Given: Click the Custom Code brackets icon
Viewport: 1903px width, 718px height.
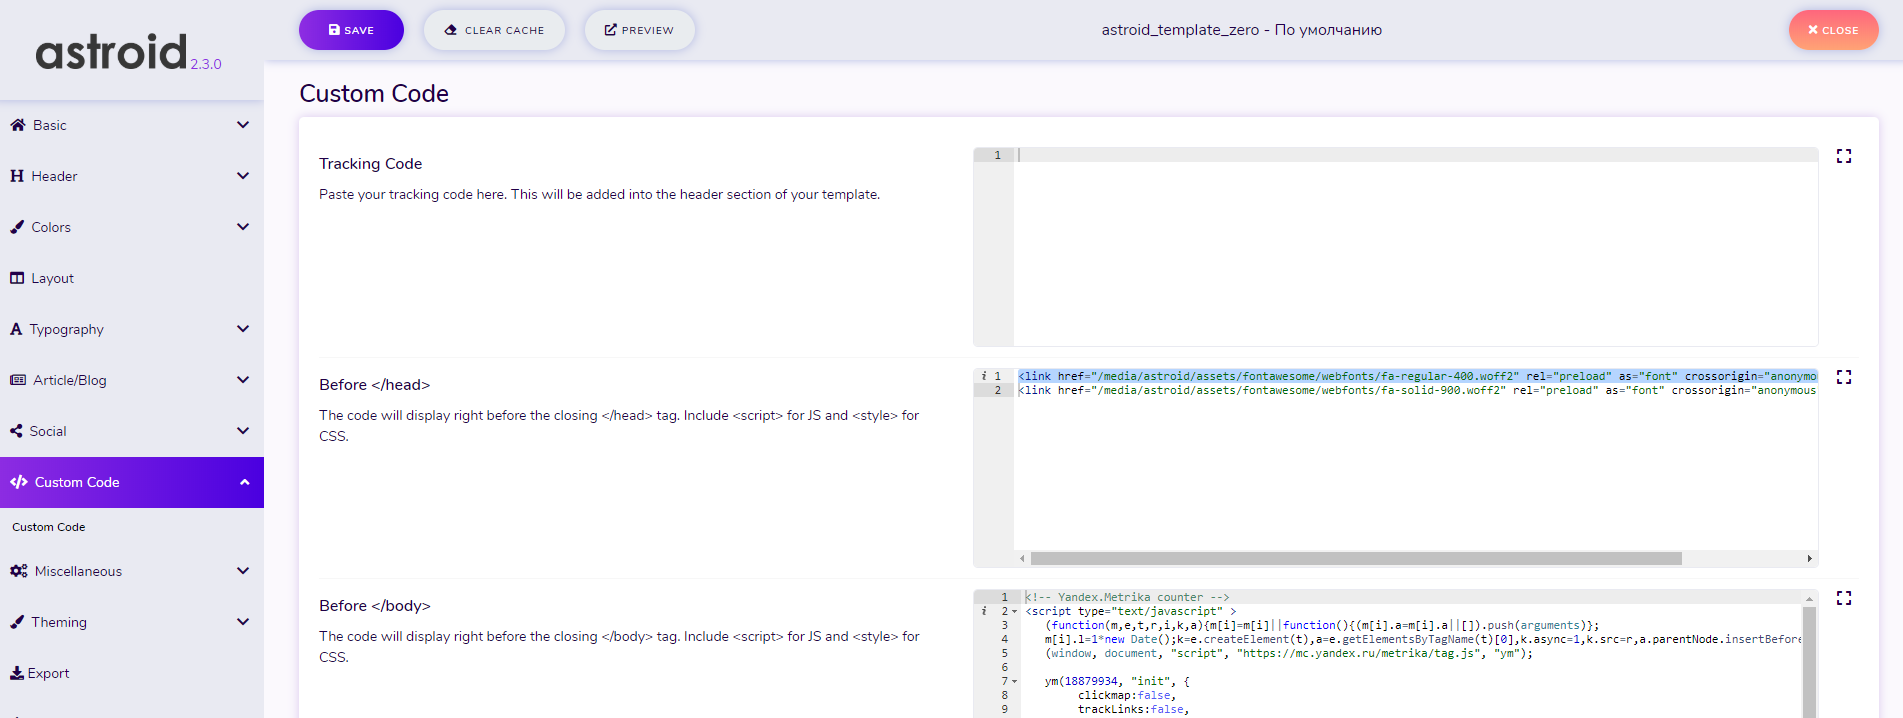Looking at the screenshot, I should point(19,482).
